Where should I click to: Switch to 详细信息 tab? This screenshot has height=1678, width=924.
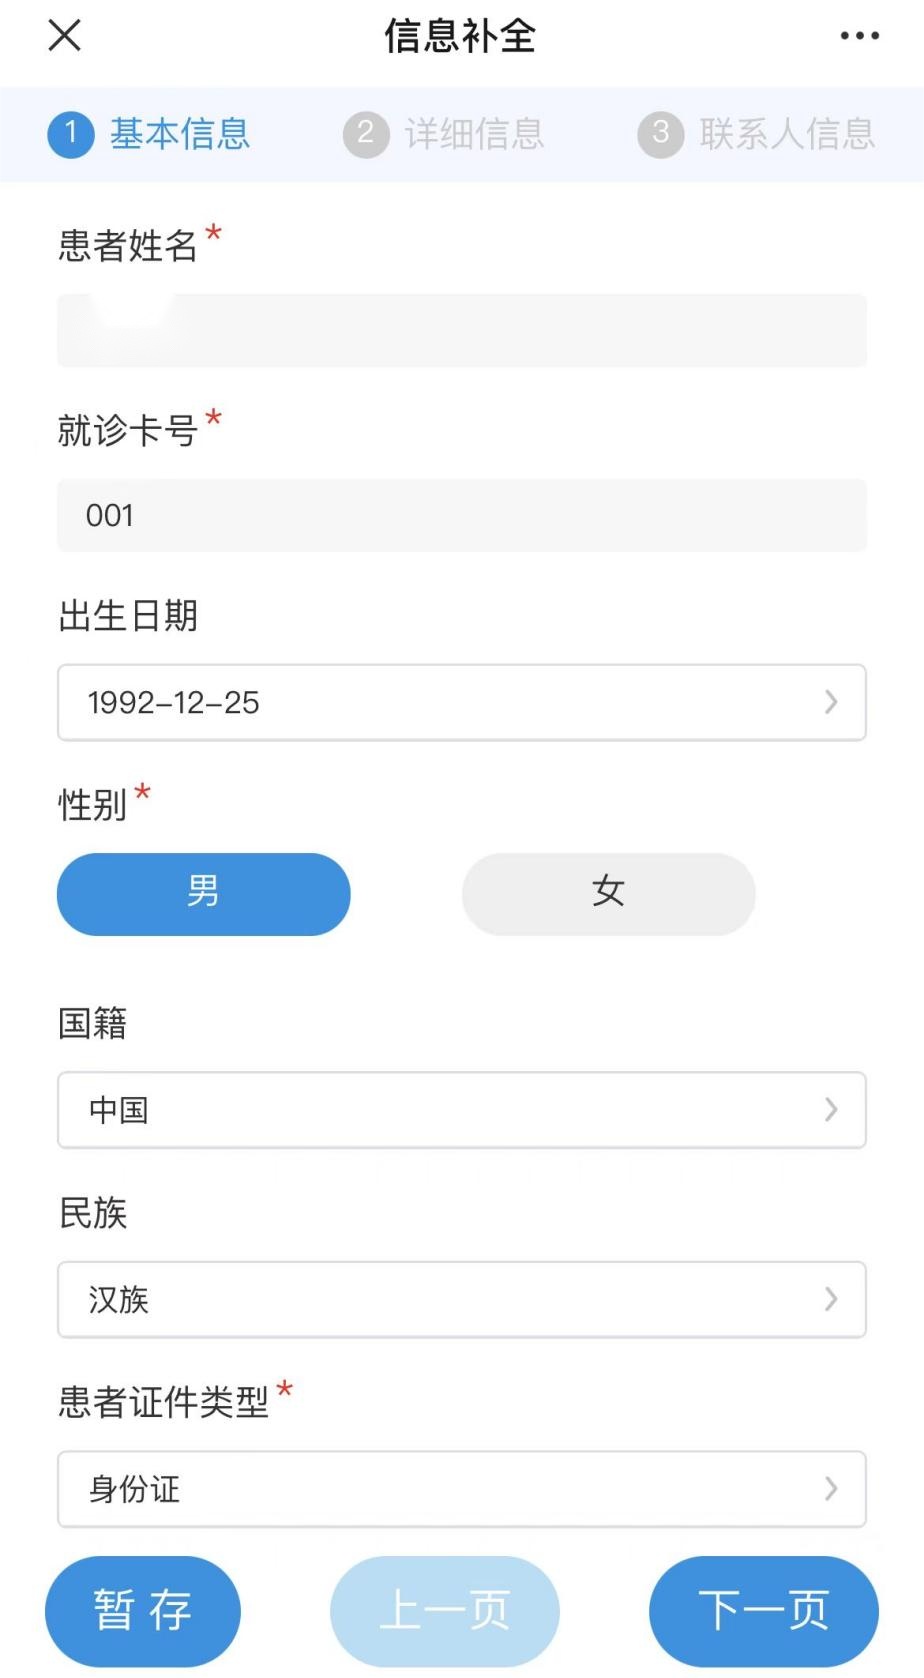pos(474,134)
